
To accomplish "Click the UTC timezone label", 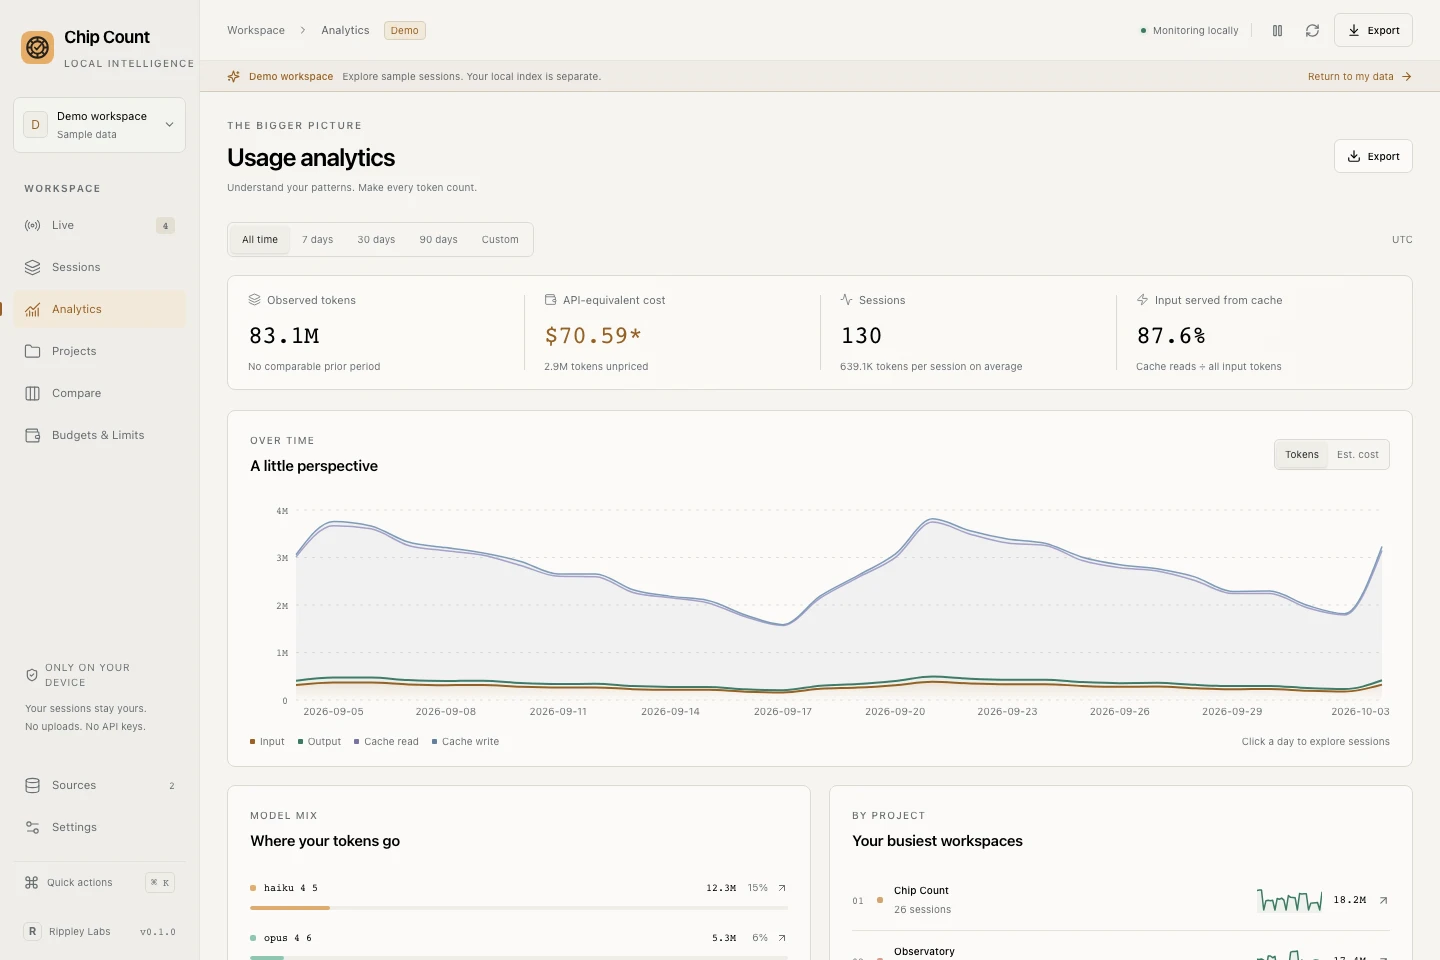I will (1402, 240).
